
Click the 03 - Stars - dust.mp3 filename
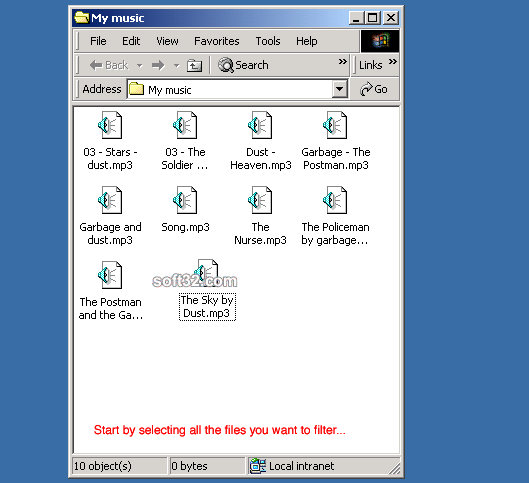[x=110, y=159]
